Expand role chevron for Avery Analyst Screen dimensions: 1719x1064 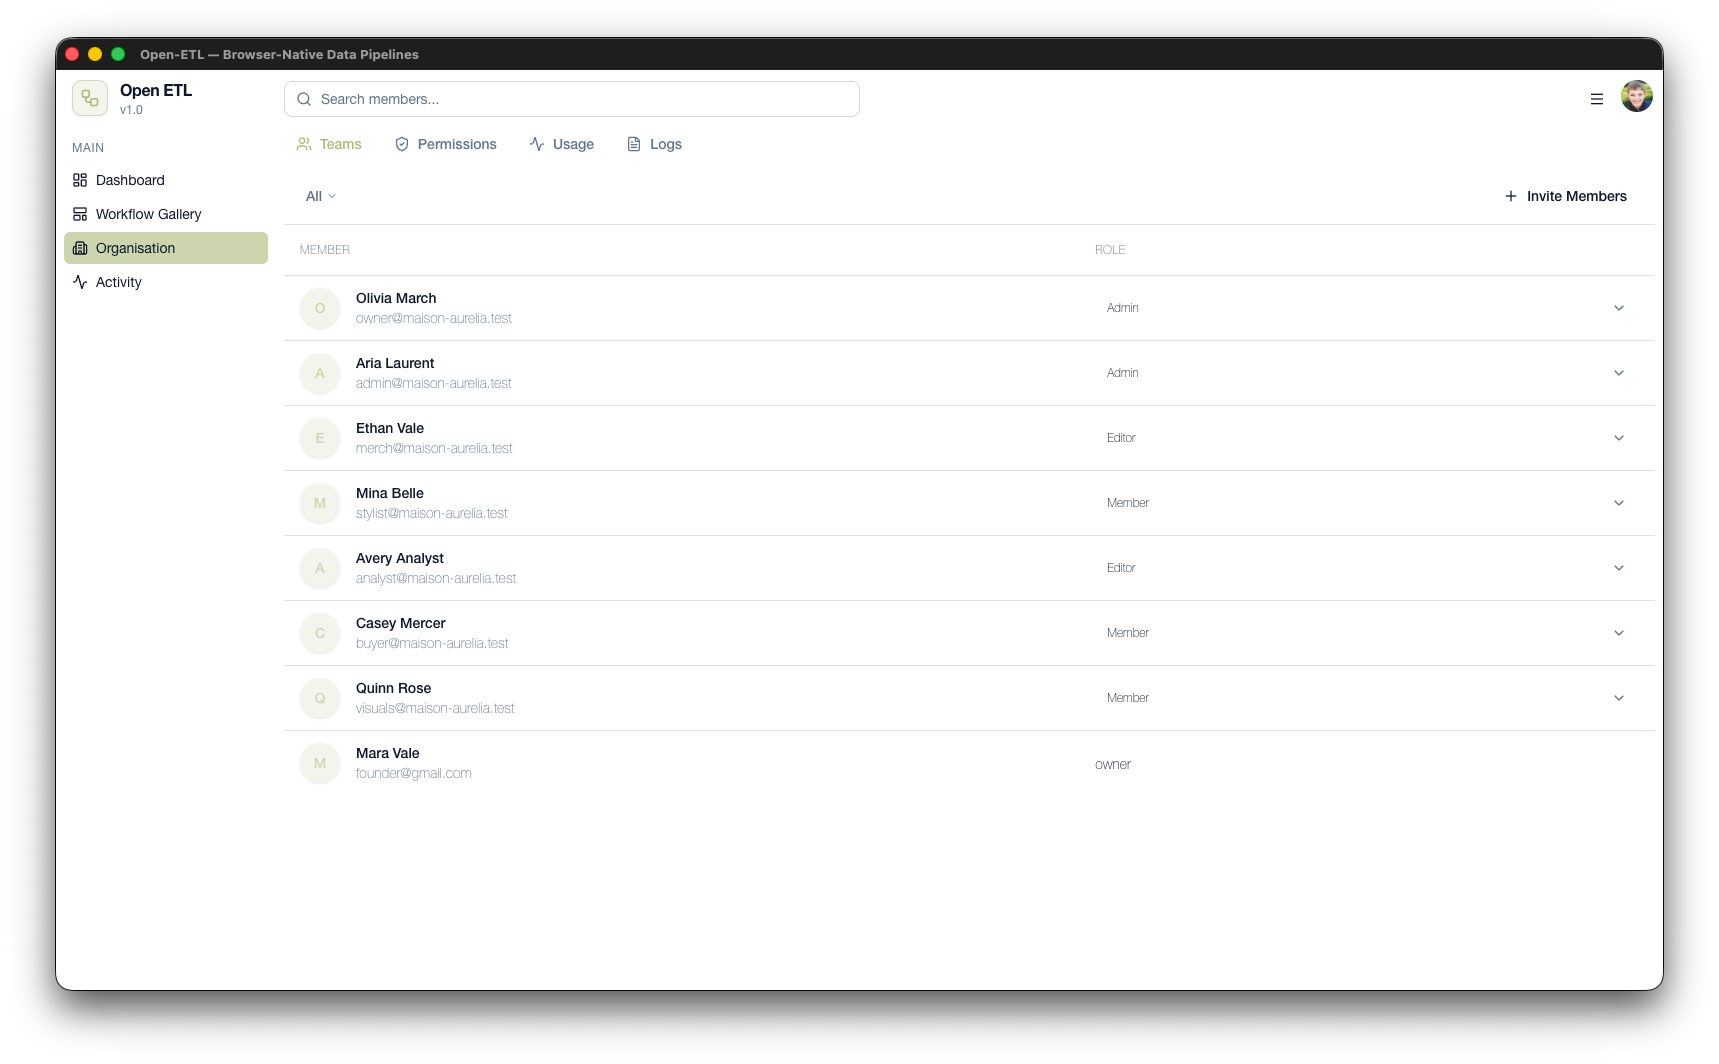[1619, 568]
